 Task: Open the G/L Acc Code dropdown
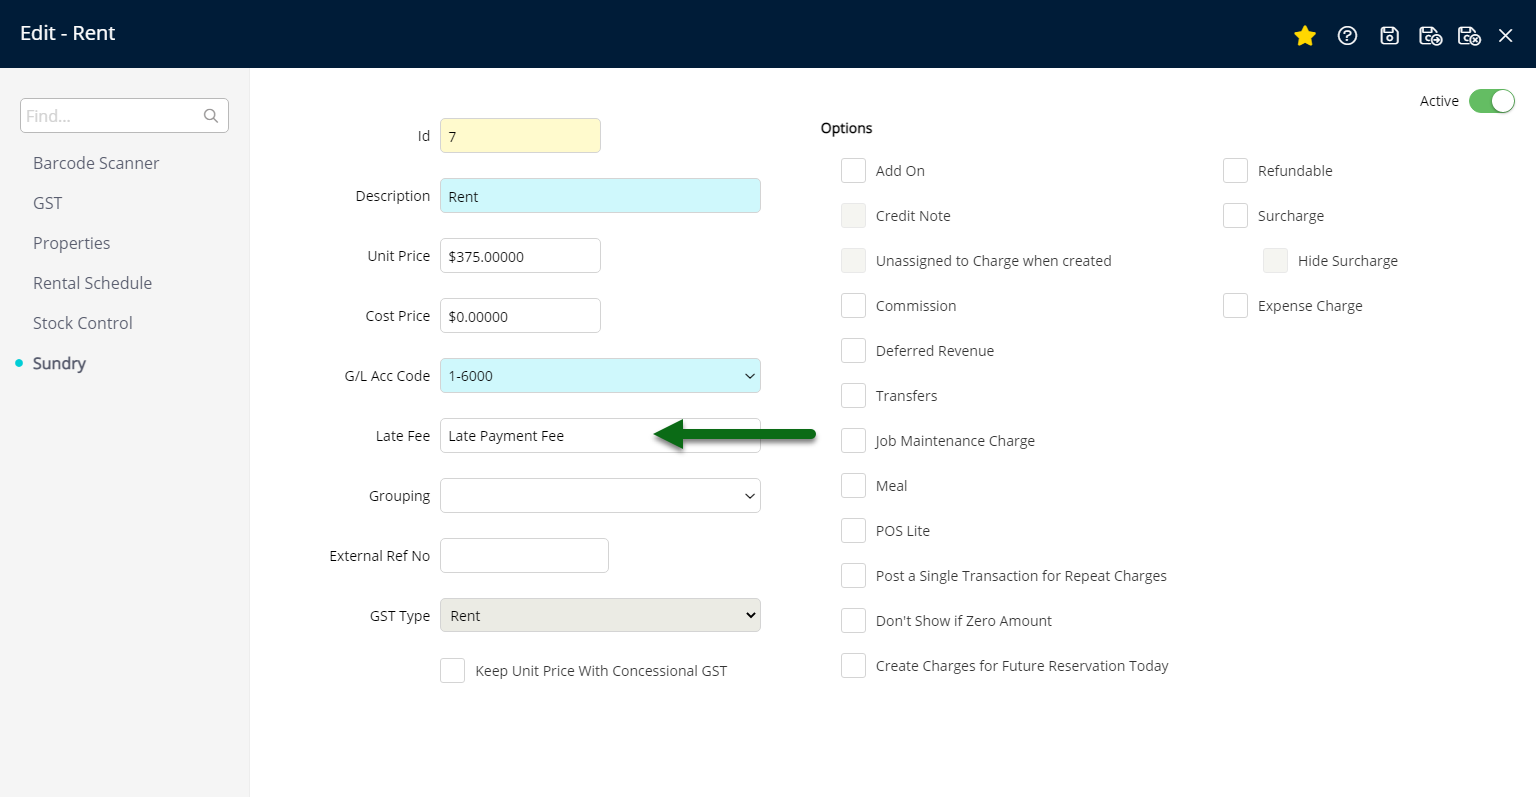600,376
